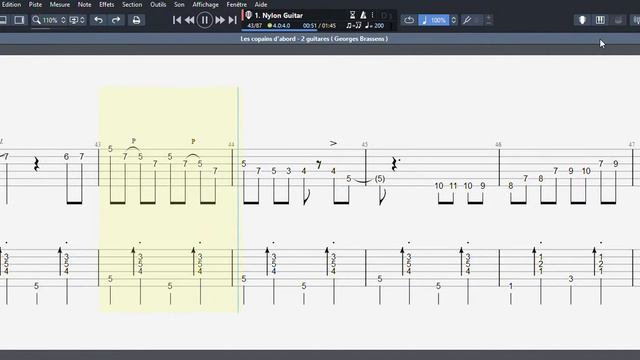This screenshot has width=640, height=360.
Task: Click the bar 44 number marker
Action: tap(231, 144)
